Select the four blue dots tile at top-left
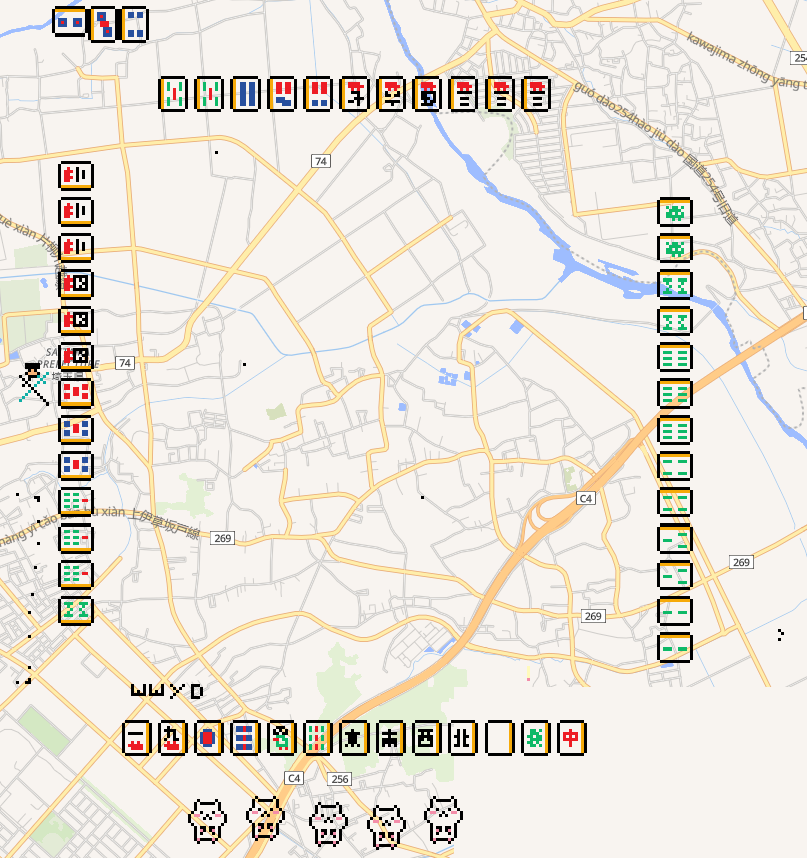Image resolution: width=807 pixels, height=858 pixels. point(135,24)
